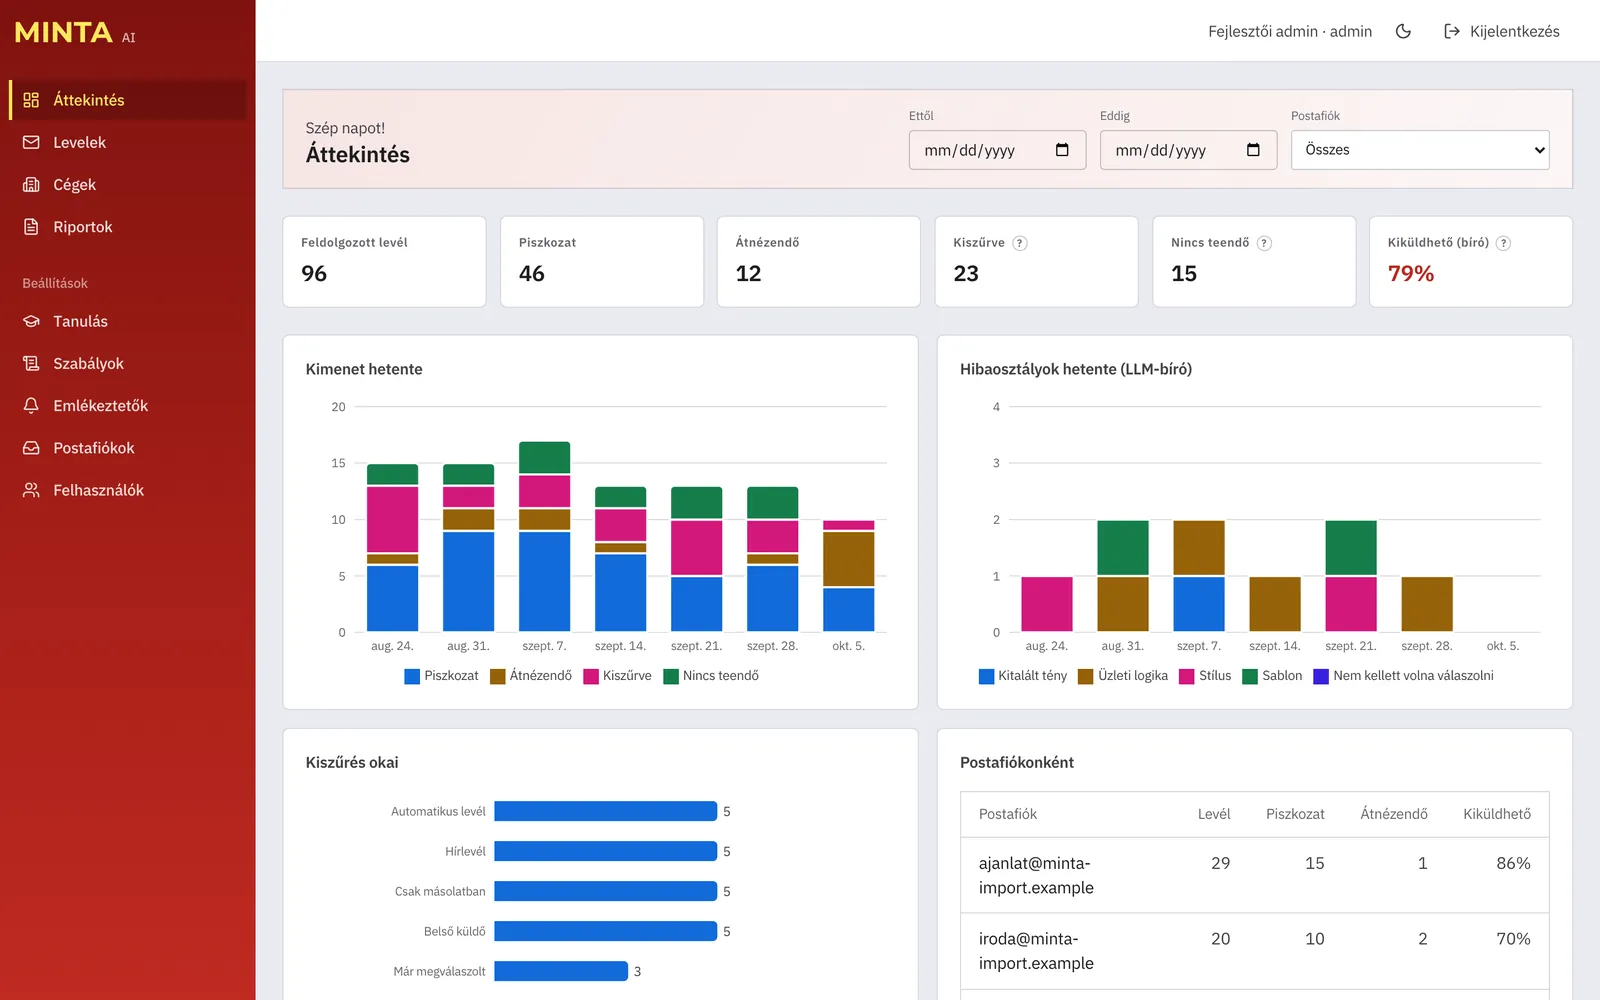Open help tooltip next to Kiszűrve
The width and height of the screenshot is (1600, 1000).
1020,243
